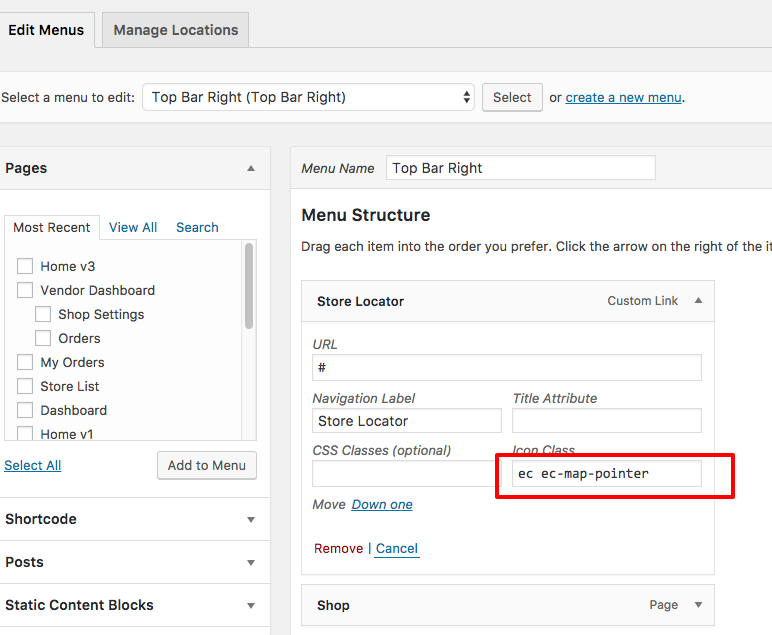
Task: Collapse the Store Locator item arrow
Action: (x=698, y=301)
